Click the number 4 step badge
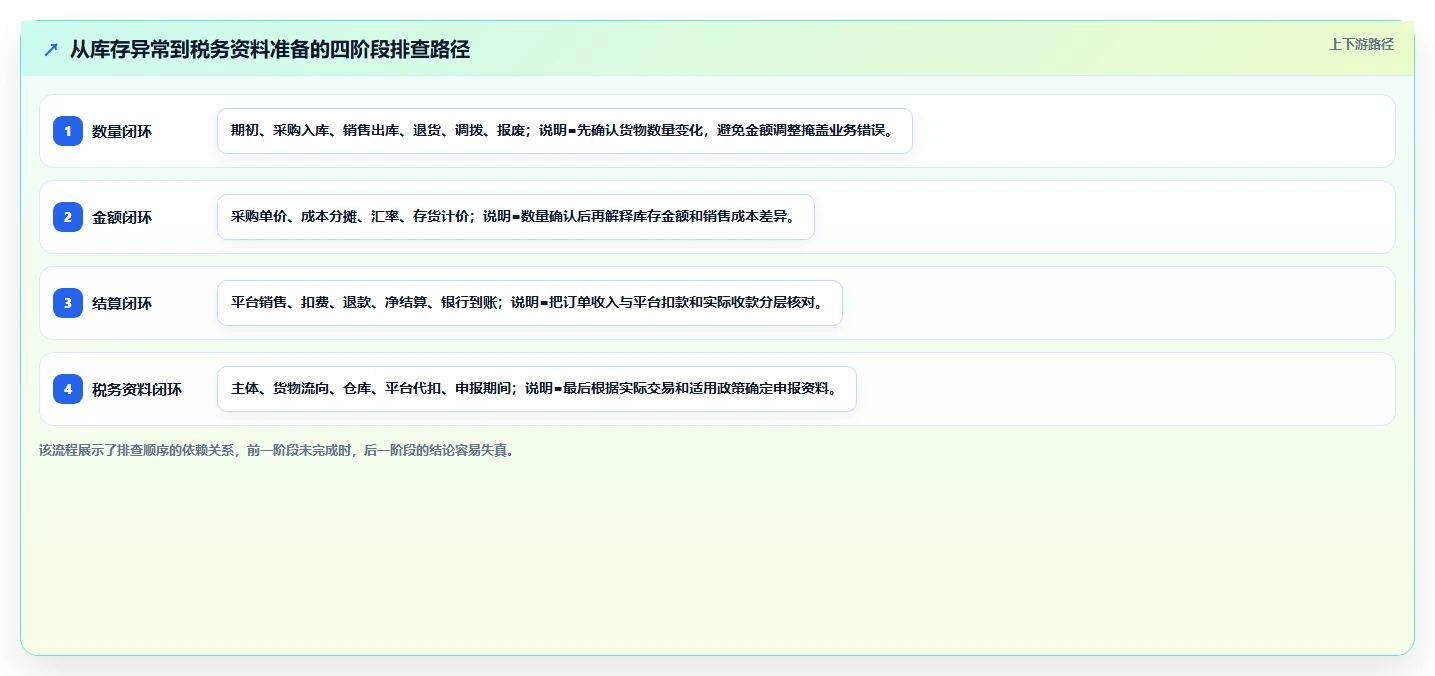This screenshot has height=676, width=1435. pos(68,389)
